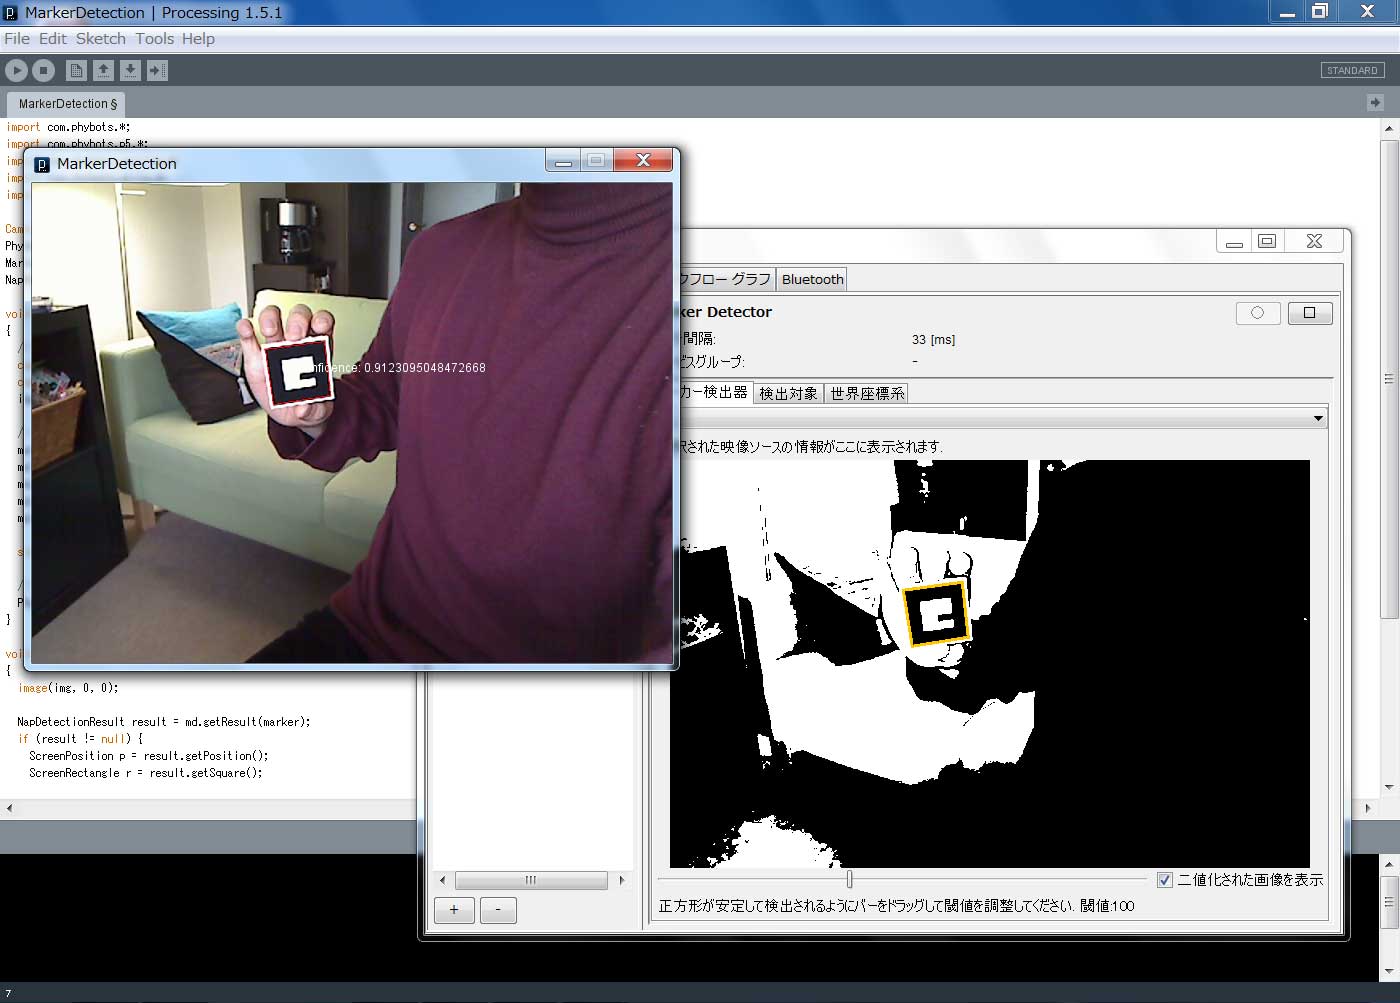
Task: Stop the running sketch
Action: click(43, 70)
